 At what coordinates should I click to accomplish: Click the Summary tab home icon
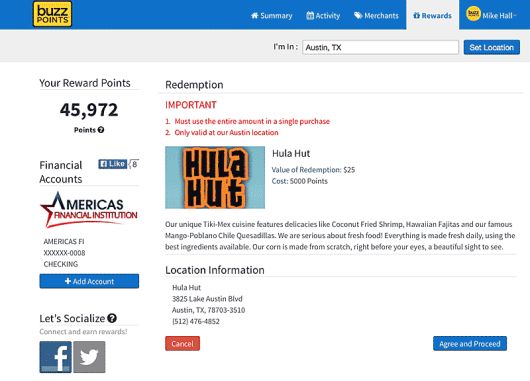click(255, 15)
